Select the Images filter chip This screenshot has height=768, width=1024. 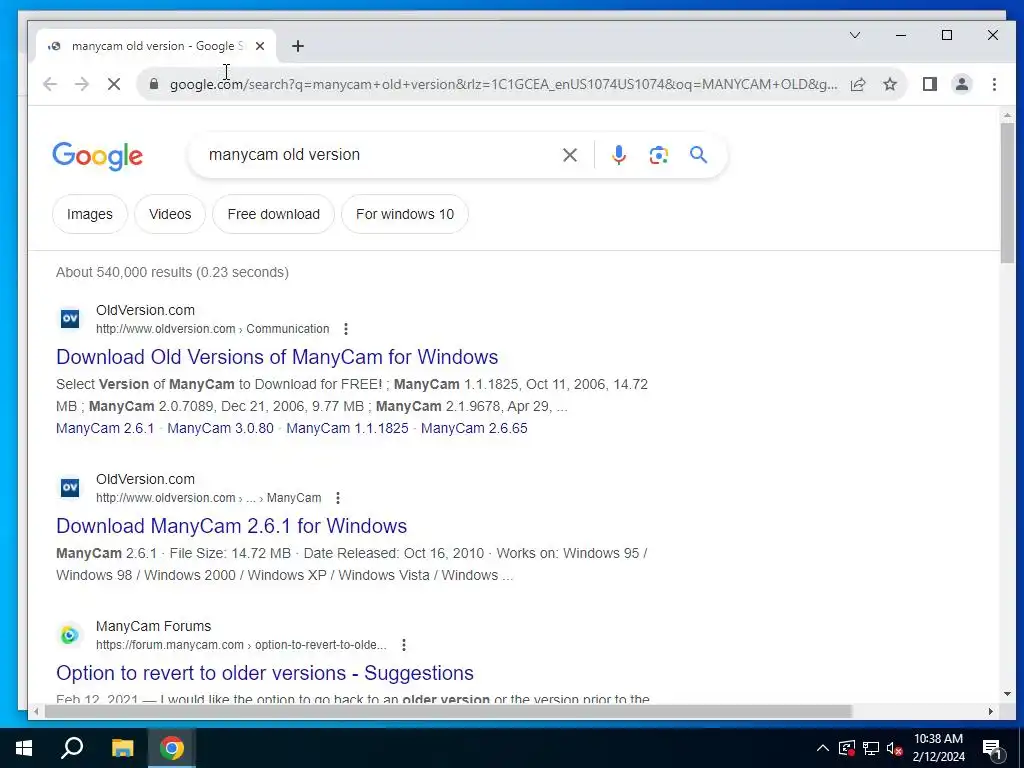[89, 214]
